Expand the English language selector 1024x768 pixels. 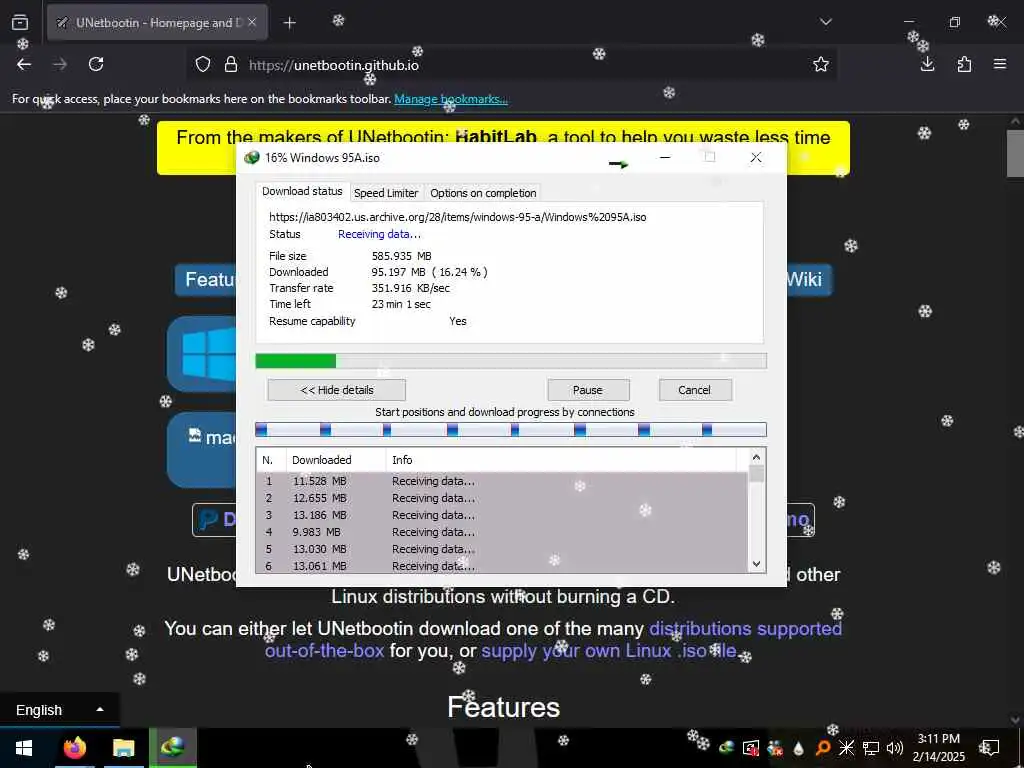click(59, 710)
